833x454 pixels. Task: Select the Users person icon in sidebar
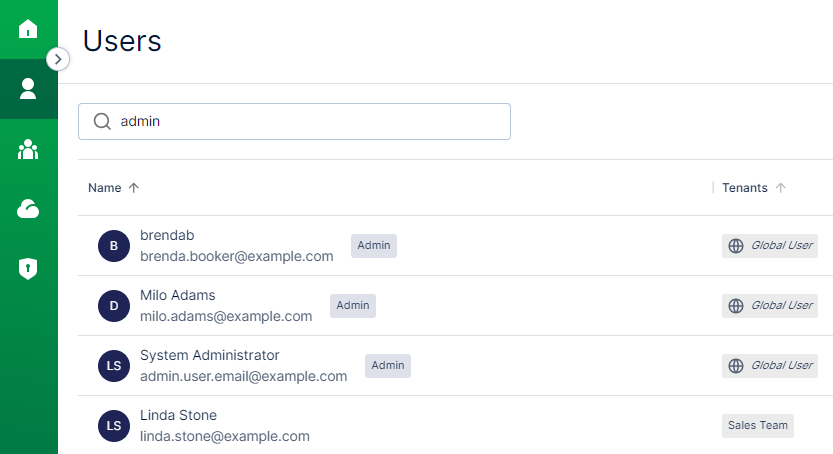click(28, 89)
